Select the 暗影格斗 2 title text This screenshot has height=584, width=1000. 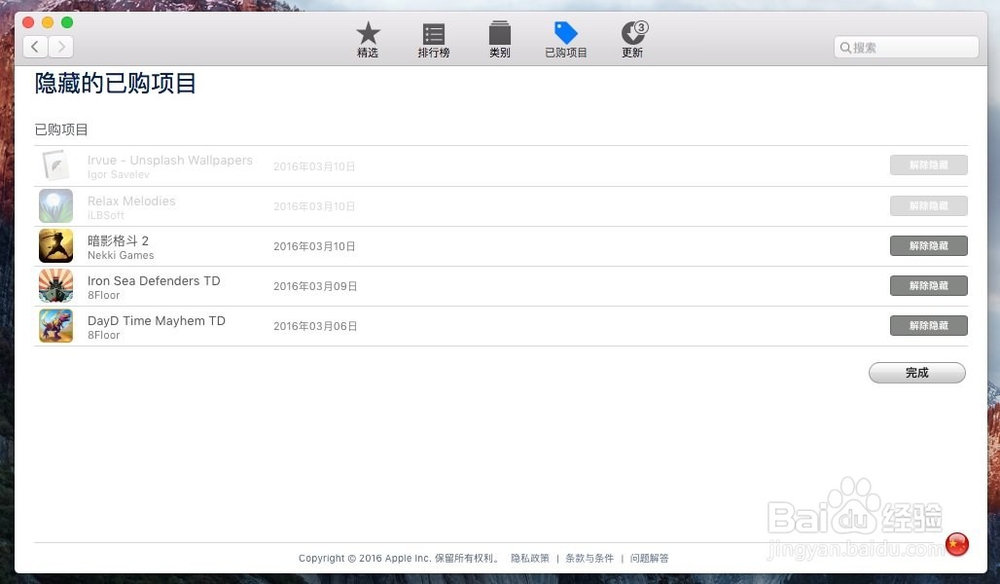pos(118,240)
